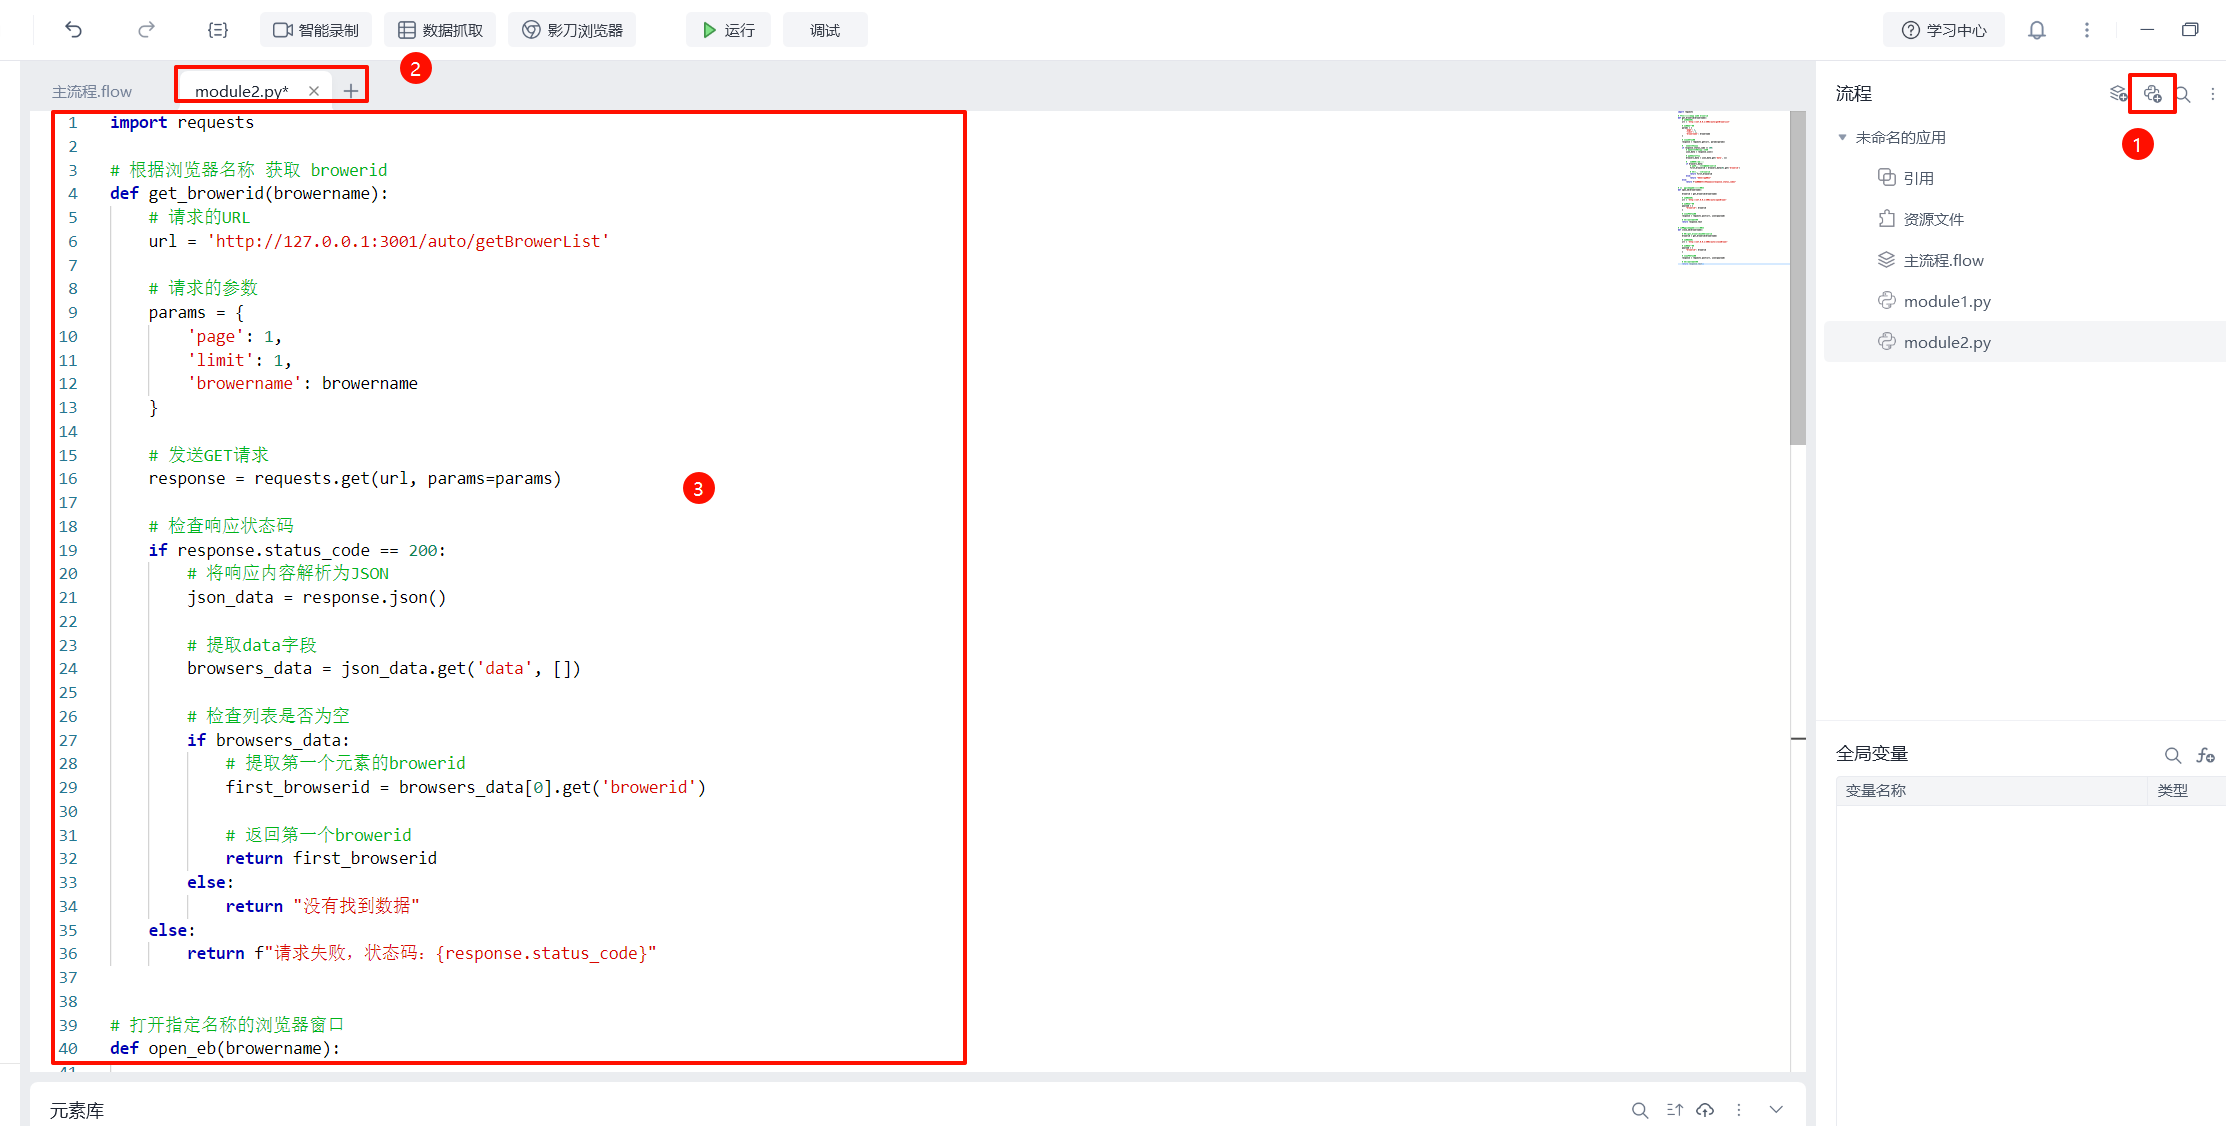Expand the 元素库 panel chevron
This screenshot has height=1126, width=2226.
point(1776,1110)
